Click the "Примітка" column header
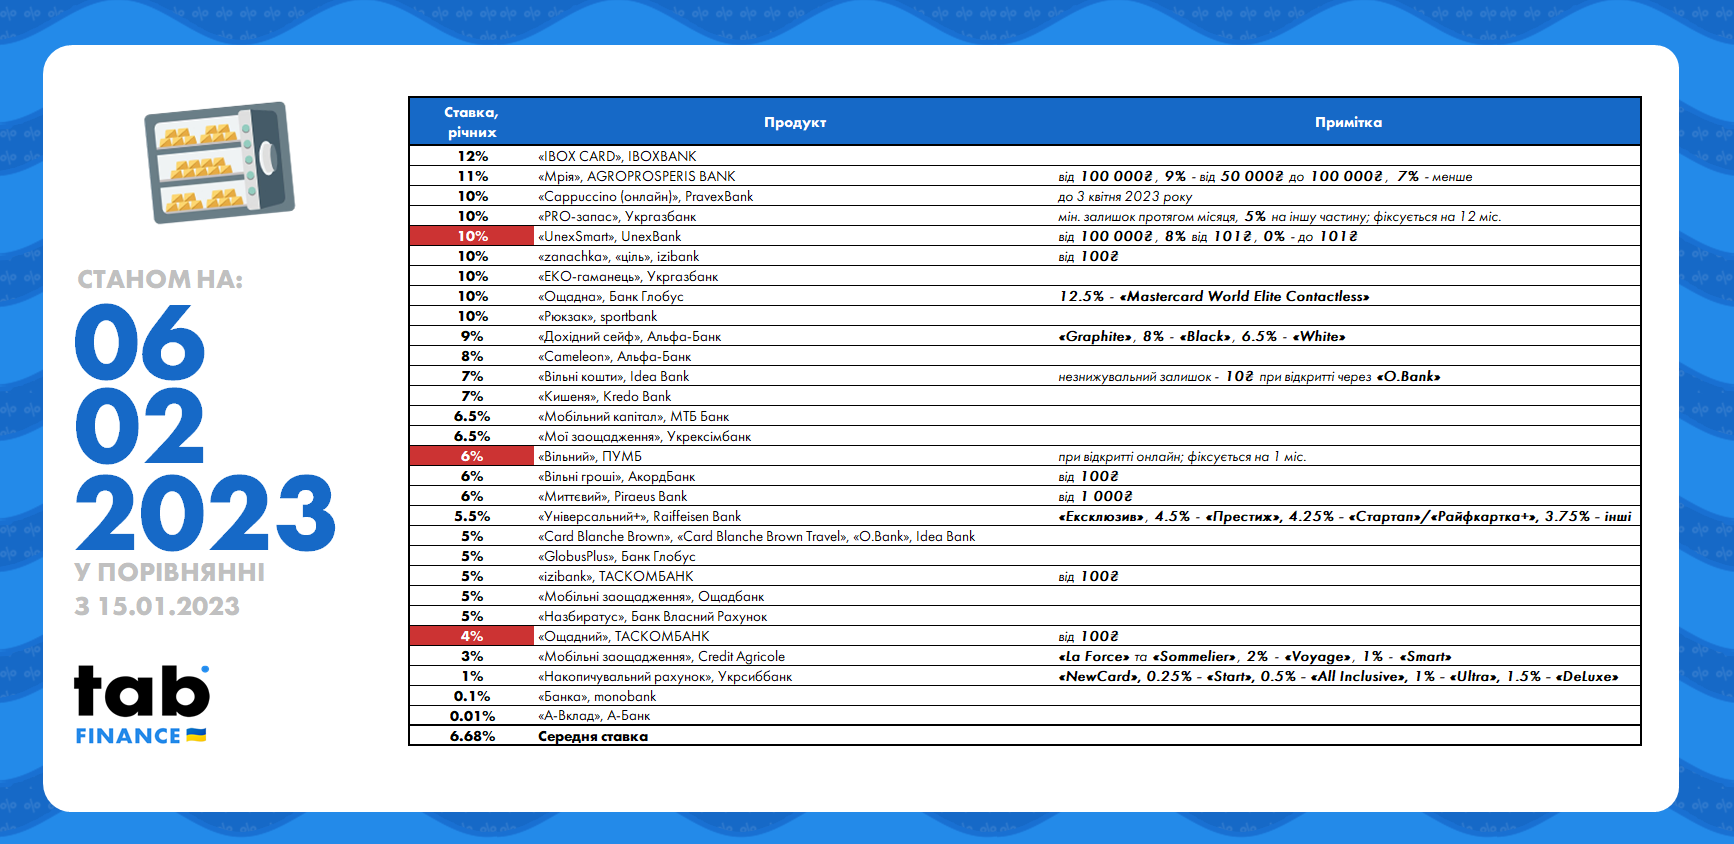The image size is (1734, 844). tap(1348, 122)
